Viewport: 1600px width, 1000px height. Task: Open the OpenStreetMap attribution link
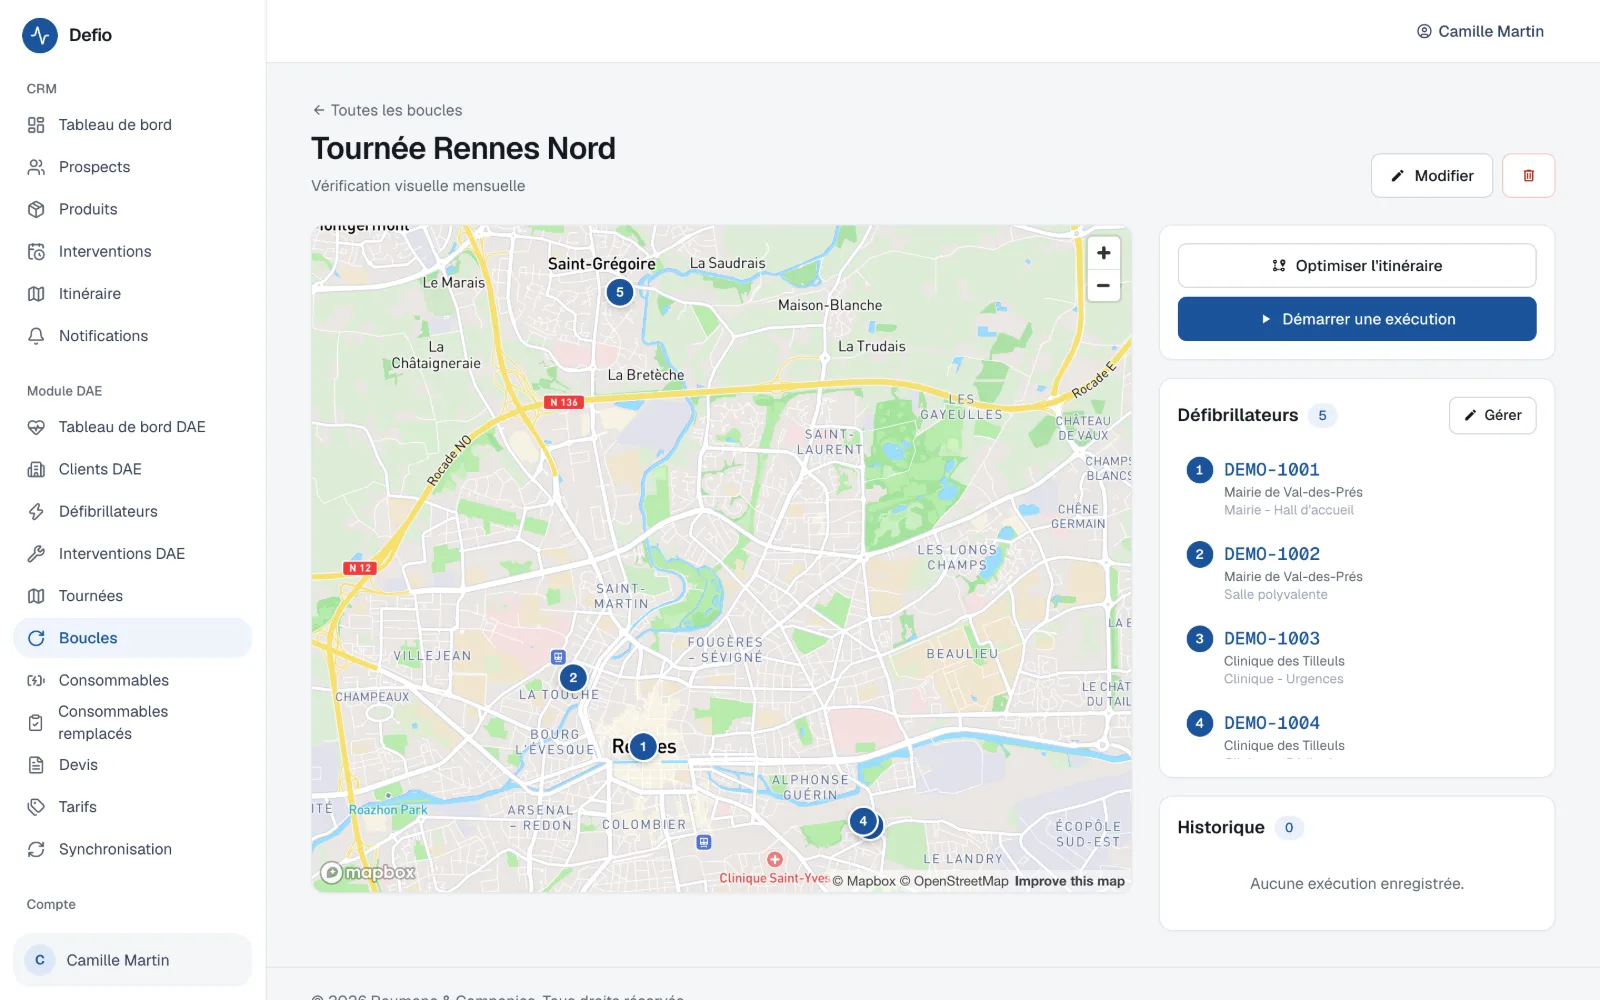tap(953, 881)
